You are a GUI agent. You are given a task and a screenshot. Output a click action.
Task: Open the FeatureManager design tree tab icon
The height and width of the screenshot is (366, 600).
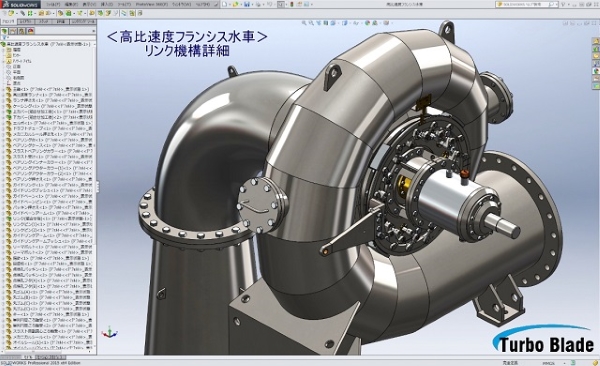click(x=5, y=31)
